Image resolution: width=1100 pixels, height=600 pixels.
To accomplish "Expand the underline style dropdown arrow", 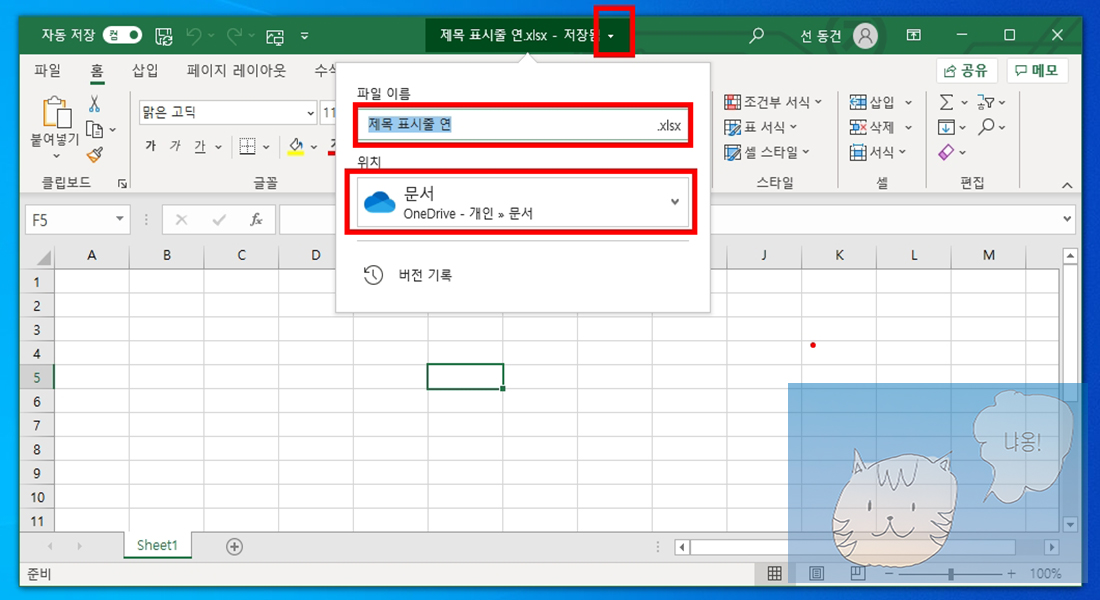I will click(x=218, y=147).
